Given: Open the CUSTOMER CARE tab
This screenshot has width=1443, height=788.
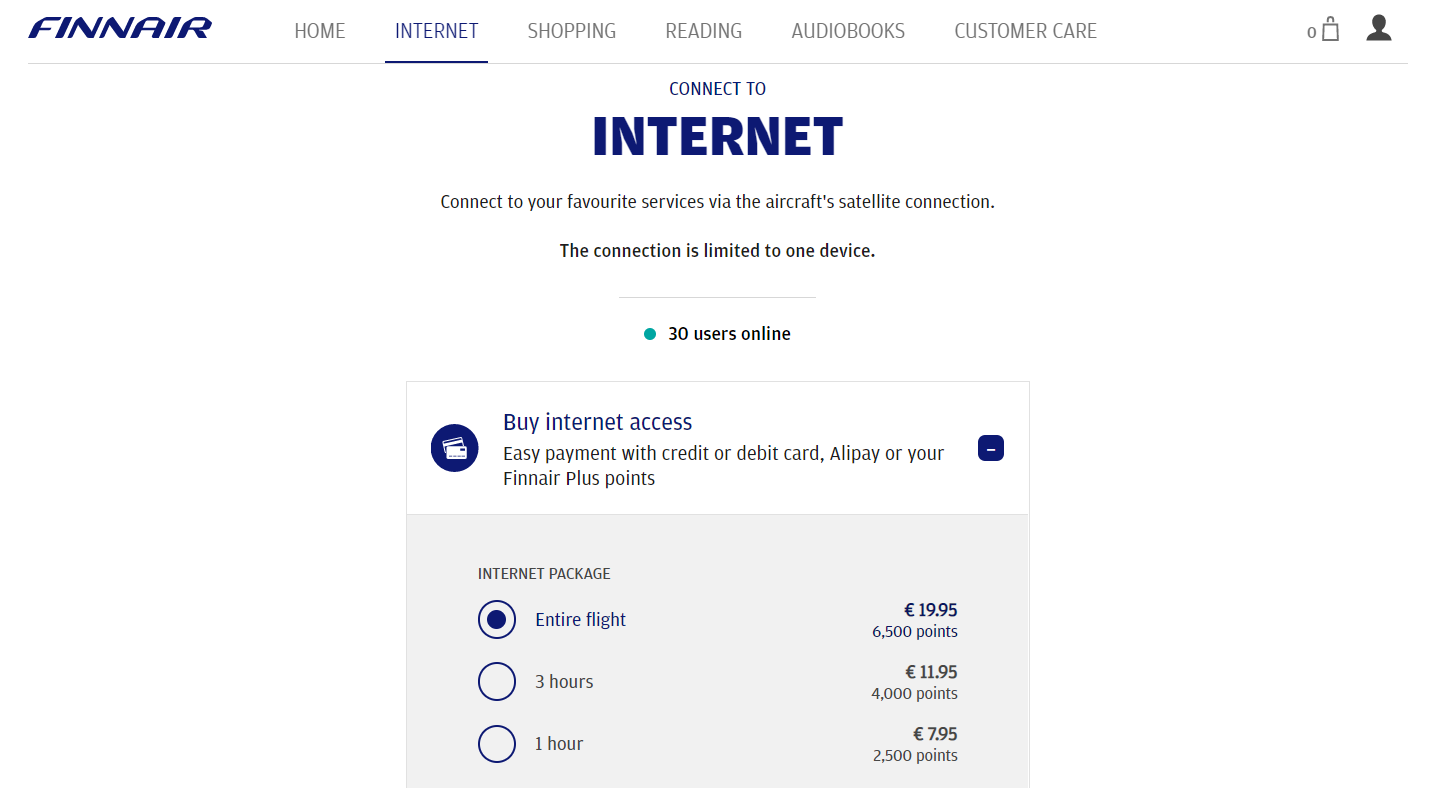Looking at the screenshot, I should (1025, 31).
